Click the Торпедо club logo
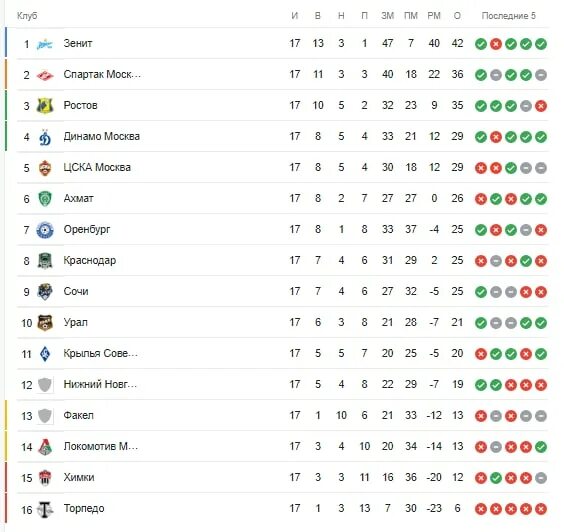 click(45, 509)
